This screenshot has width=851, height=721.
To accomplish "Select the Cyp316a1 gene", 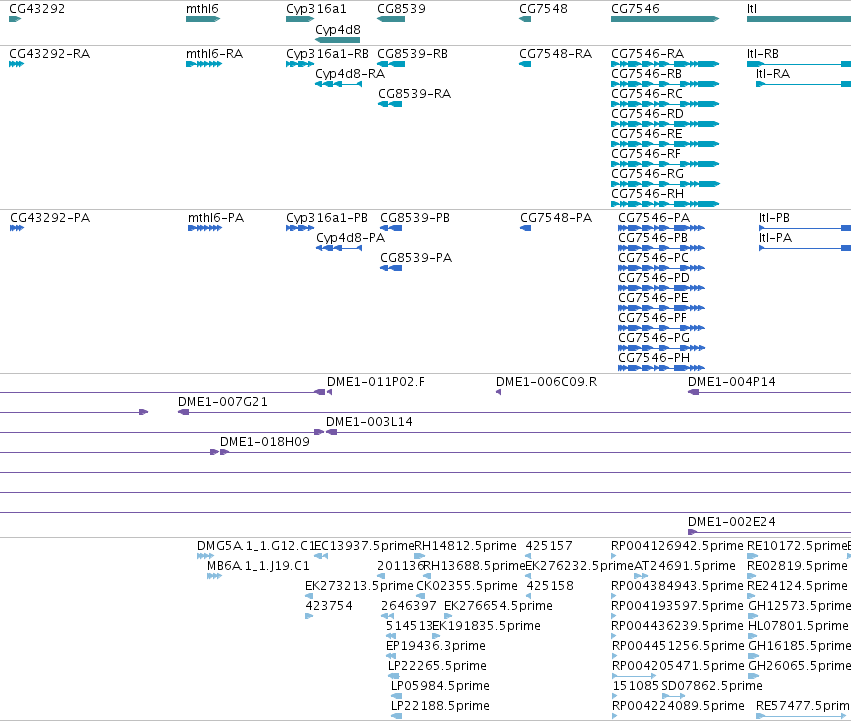I will click(x=300, y=19).
